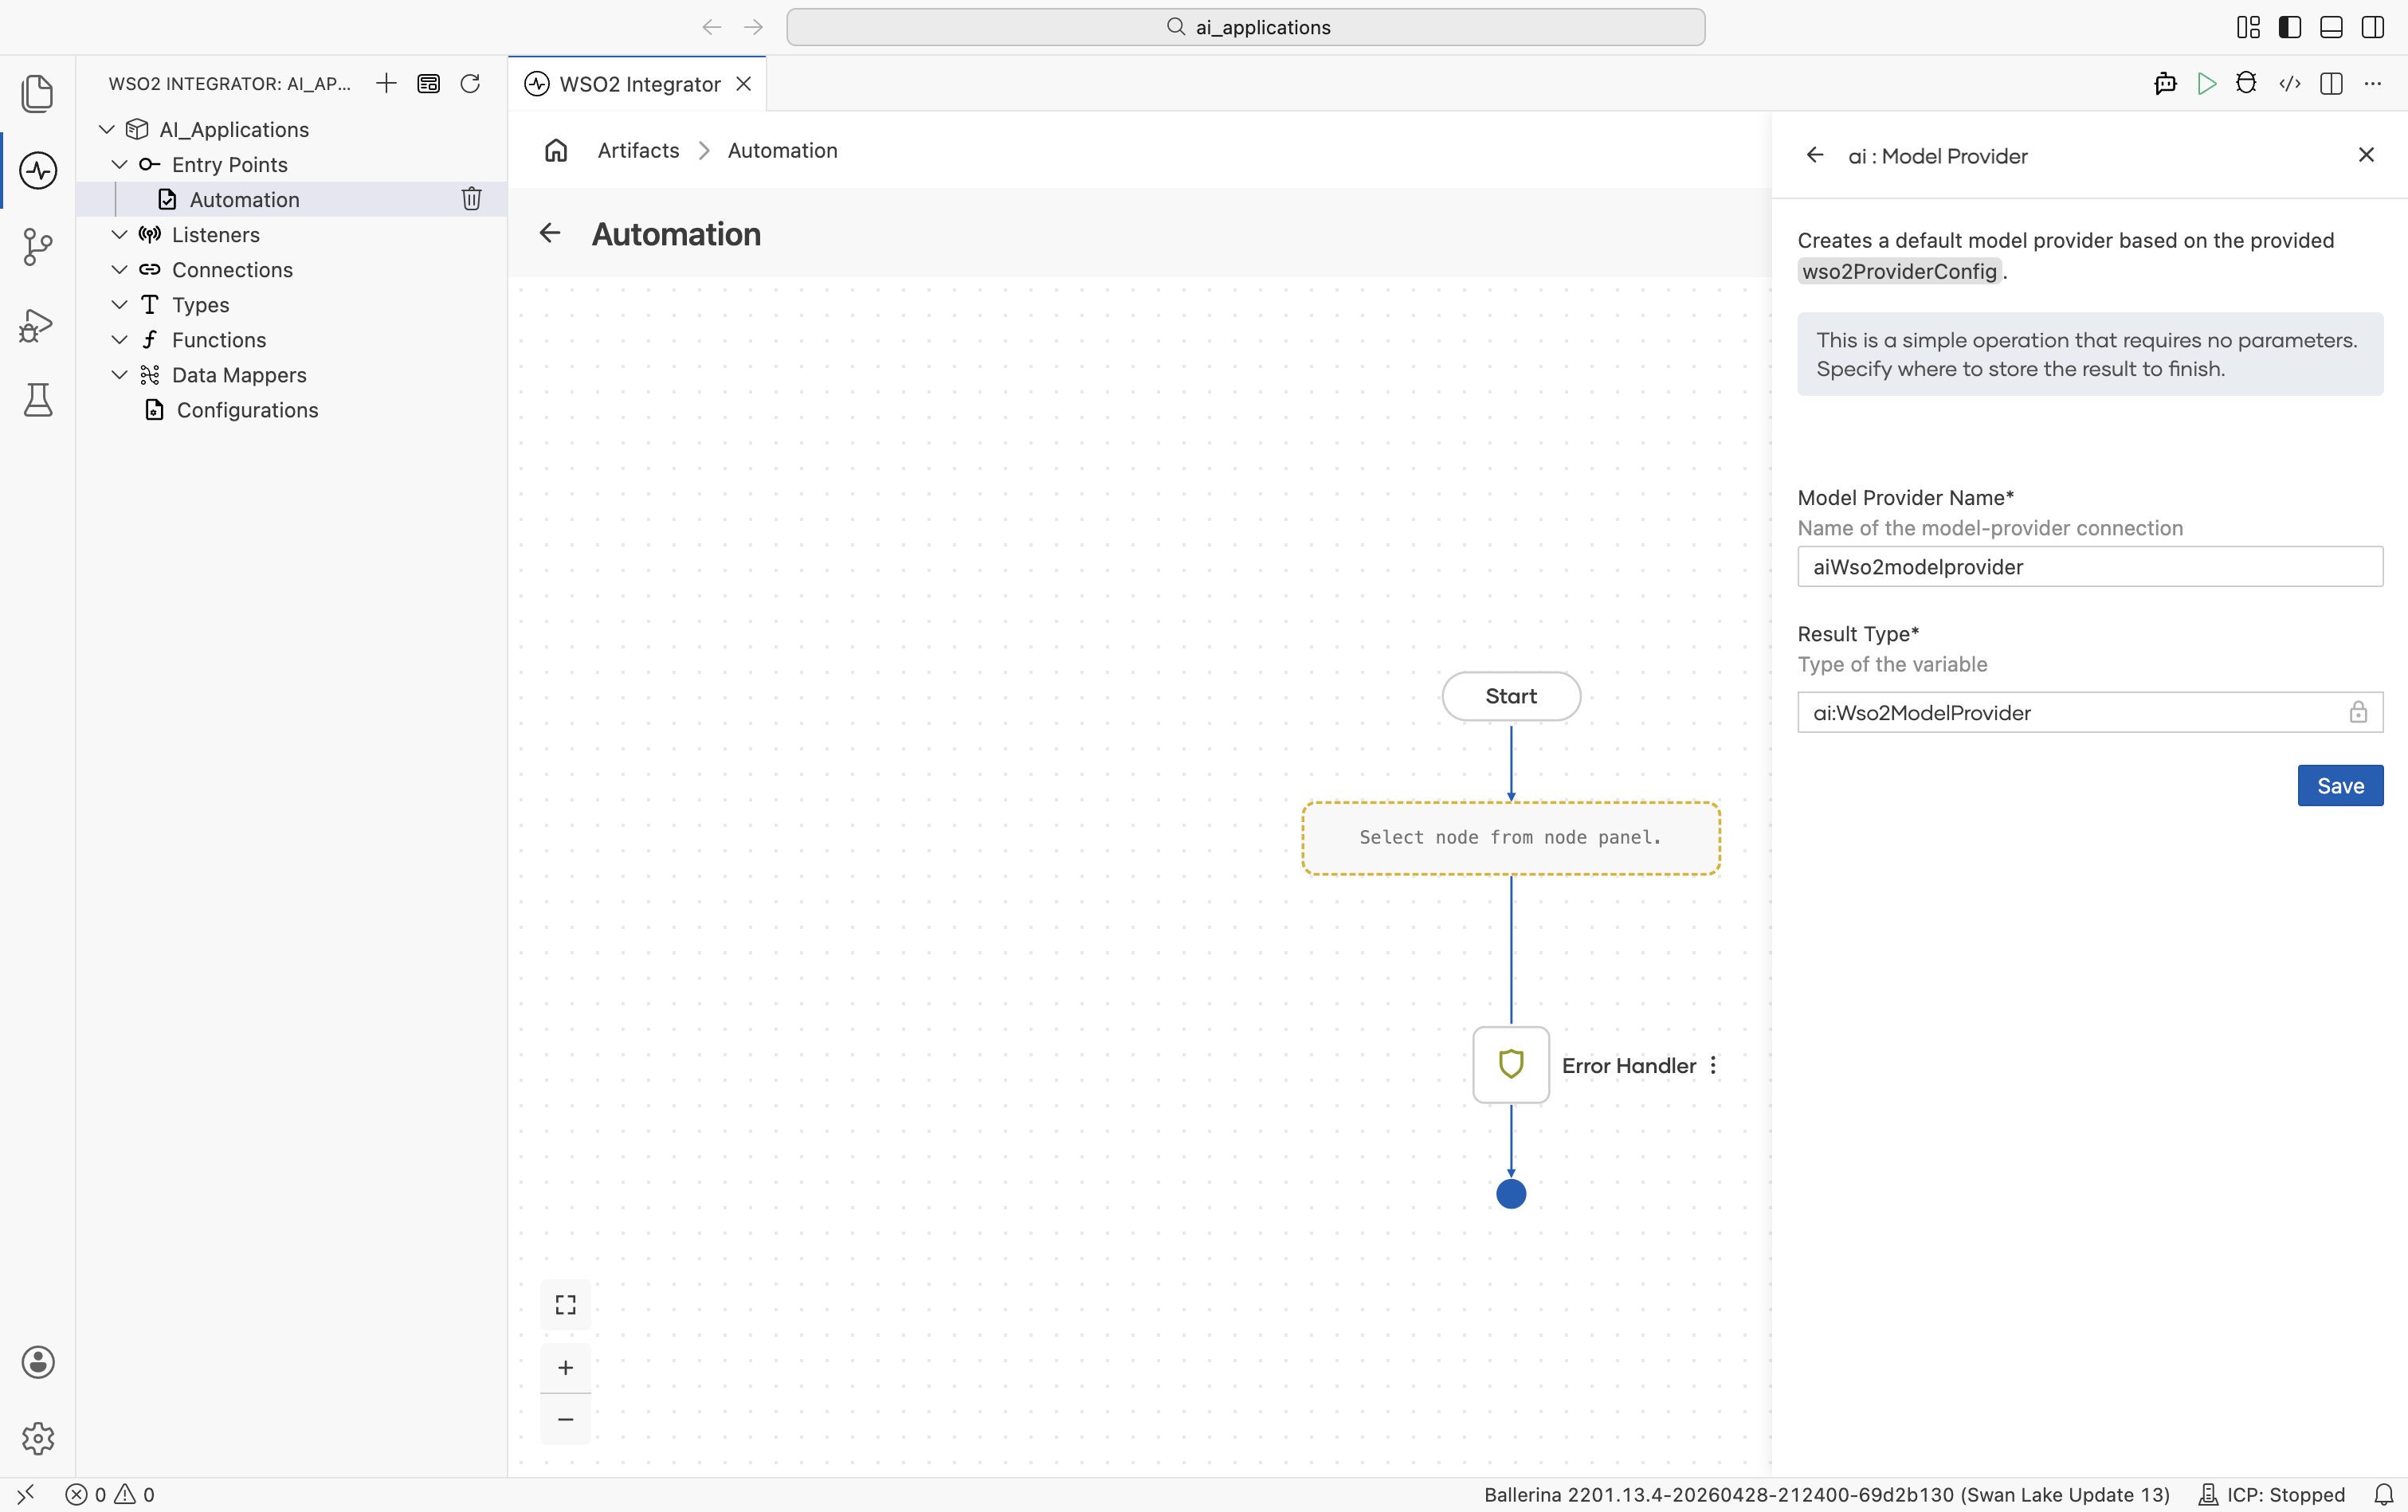Open the Accounts menu icon
The height and width of the screenshot is (1512, 2408).
tap(38, 1362)
